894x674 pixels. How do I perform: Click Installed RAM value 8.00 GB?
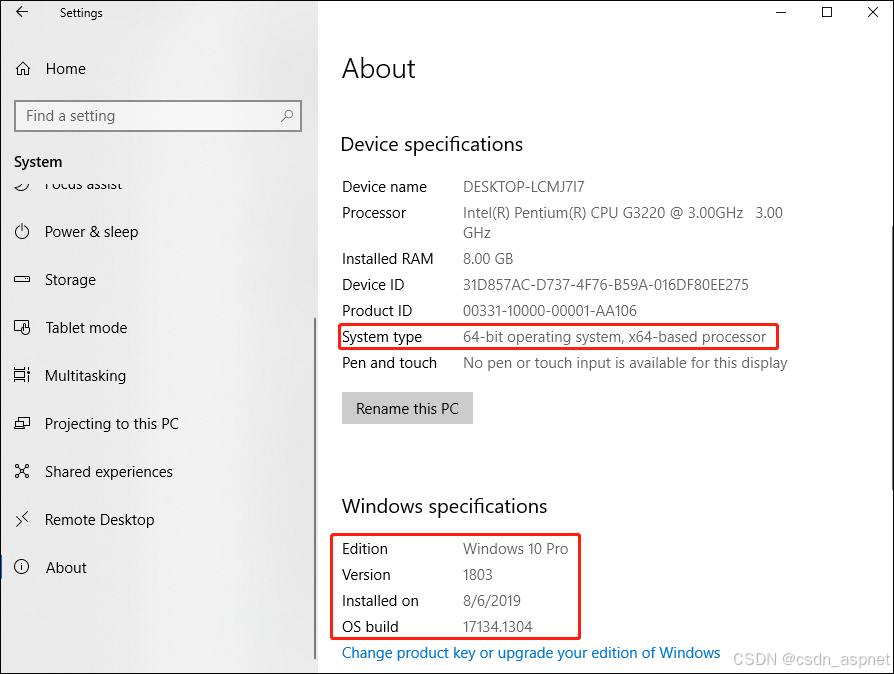pos(488,258)
